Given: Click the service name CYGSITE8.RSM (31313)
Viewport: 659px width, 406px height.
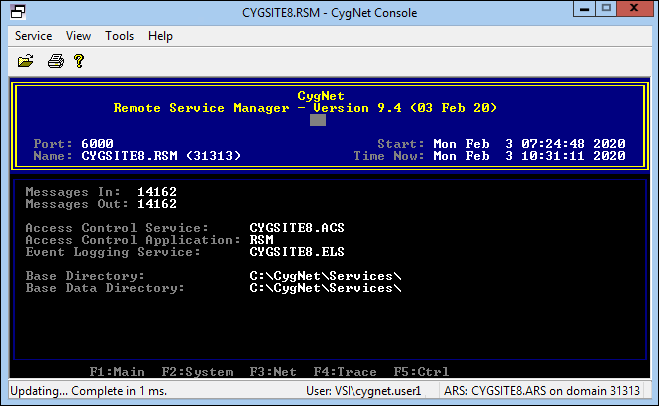Looking at the screenshot, I should pyautogui.click(x=161, y=156).
